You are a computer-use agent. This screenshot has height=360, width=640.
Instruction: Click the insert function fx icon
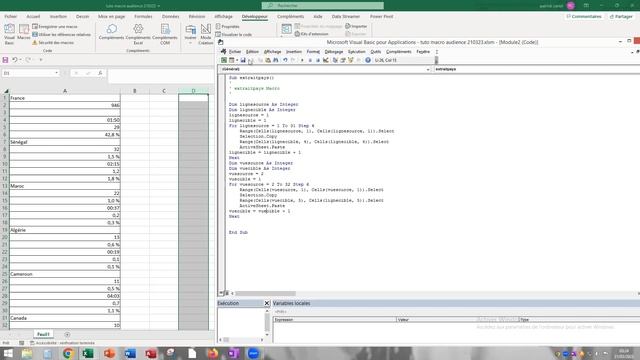(100, 73)
